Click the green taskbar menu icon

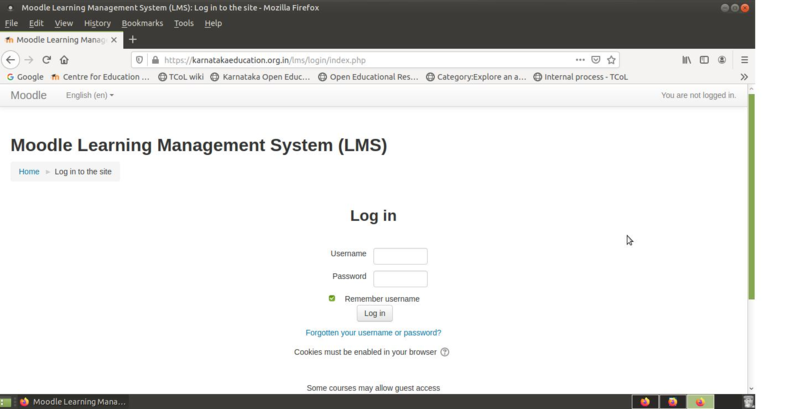[x=6, y=402]
